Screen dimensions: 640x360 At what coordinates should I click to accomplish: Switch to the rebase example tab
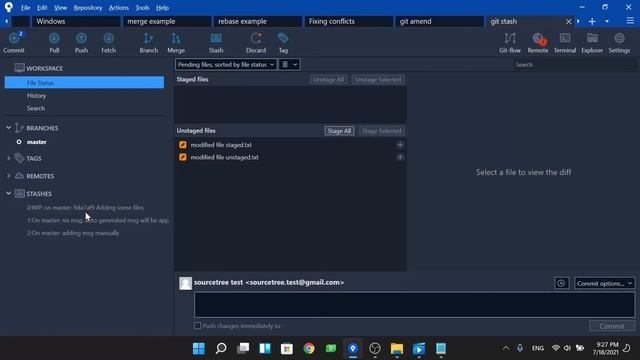(x=258, y=21)
